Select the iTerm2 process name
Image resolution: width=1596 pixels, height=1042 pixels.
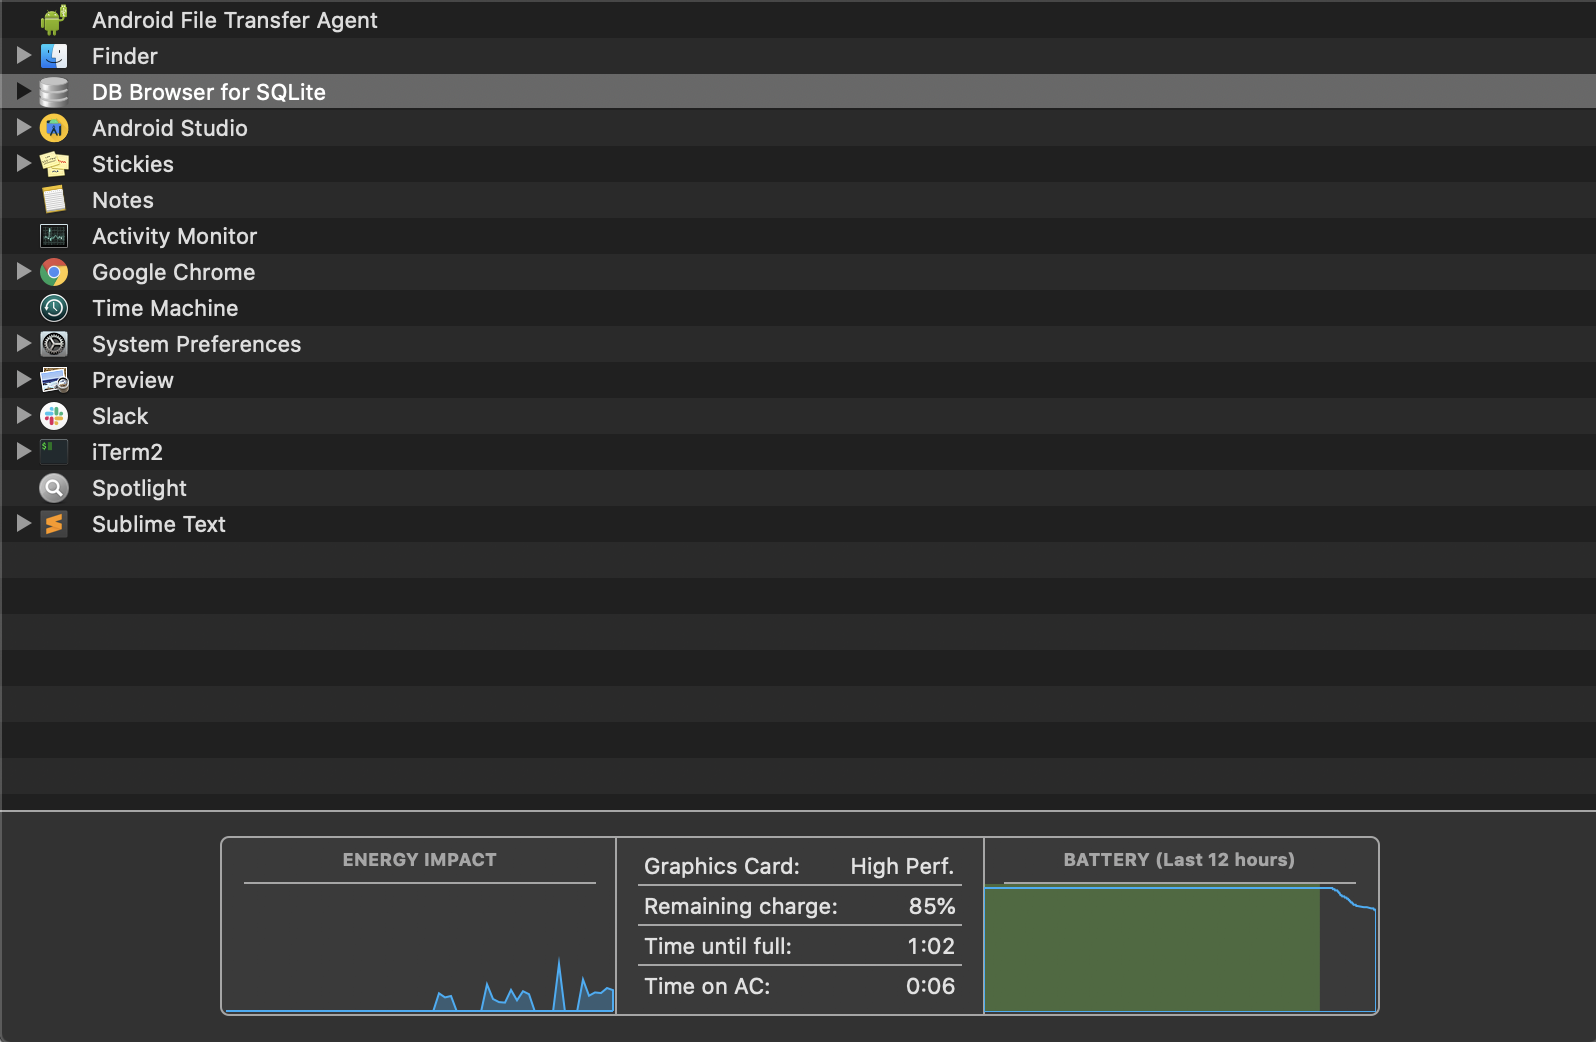[127, 453]
